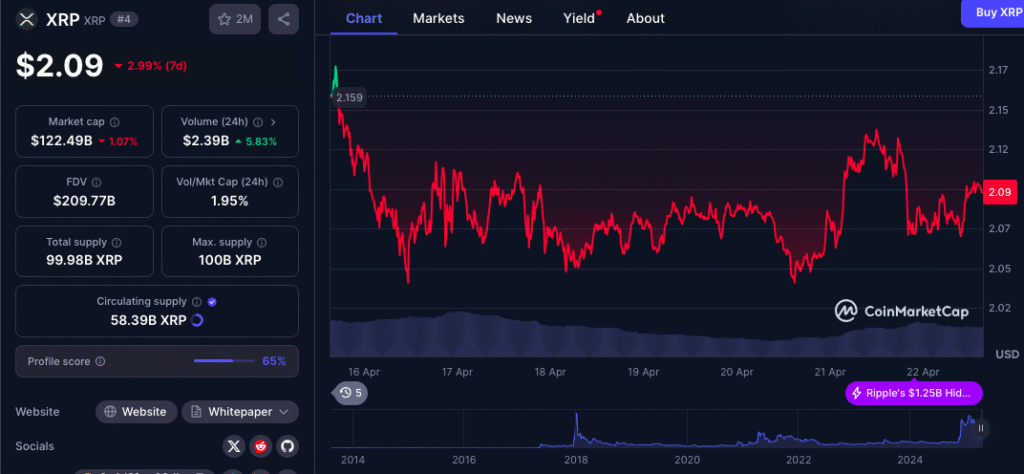Screen dimensions: 1024x474
Task: Open Total supply info icon
Action: pos(117,242)
